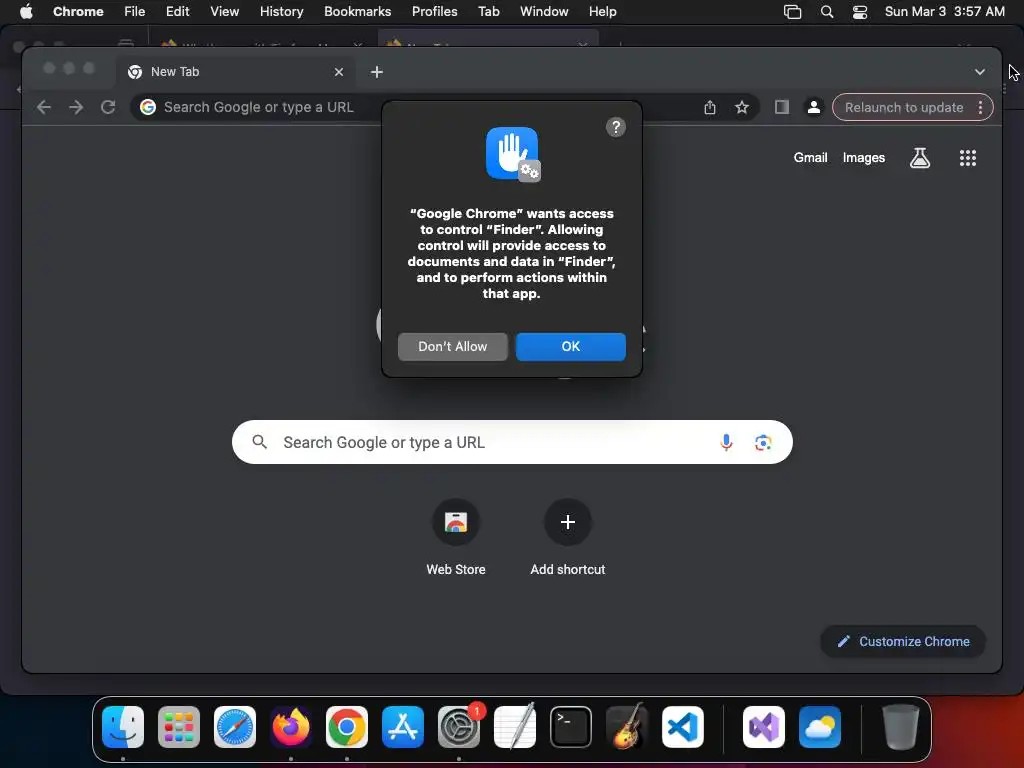This screenshot has height=768, width=1024.
Task: Click the Stage Manager windows icon in menu bar
Action: pyautogui.click(x=792, y=12)
